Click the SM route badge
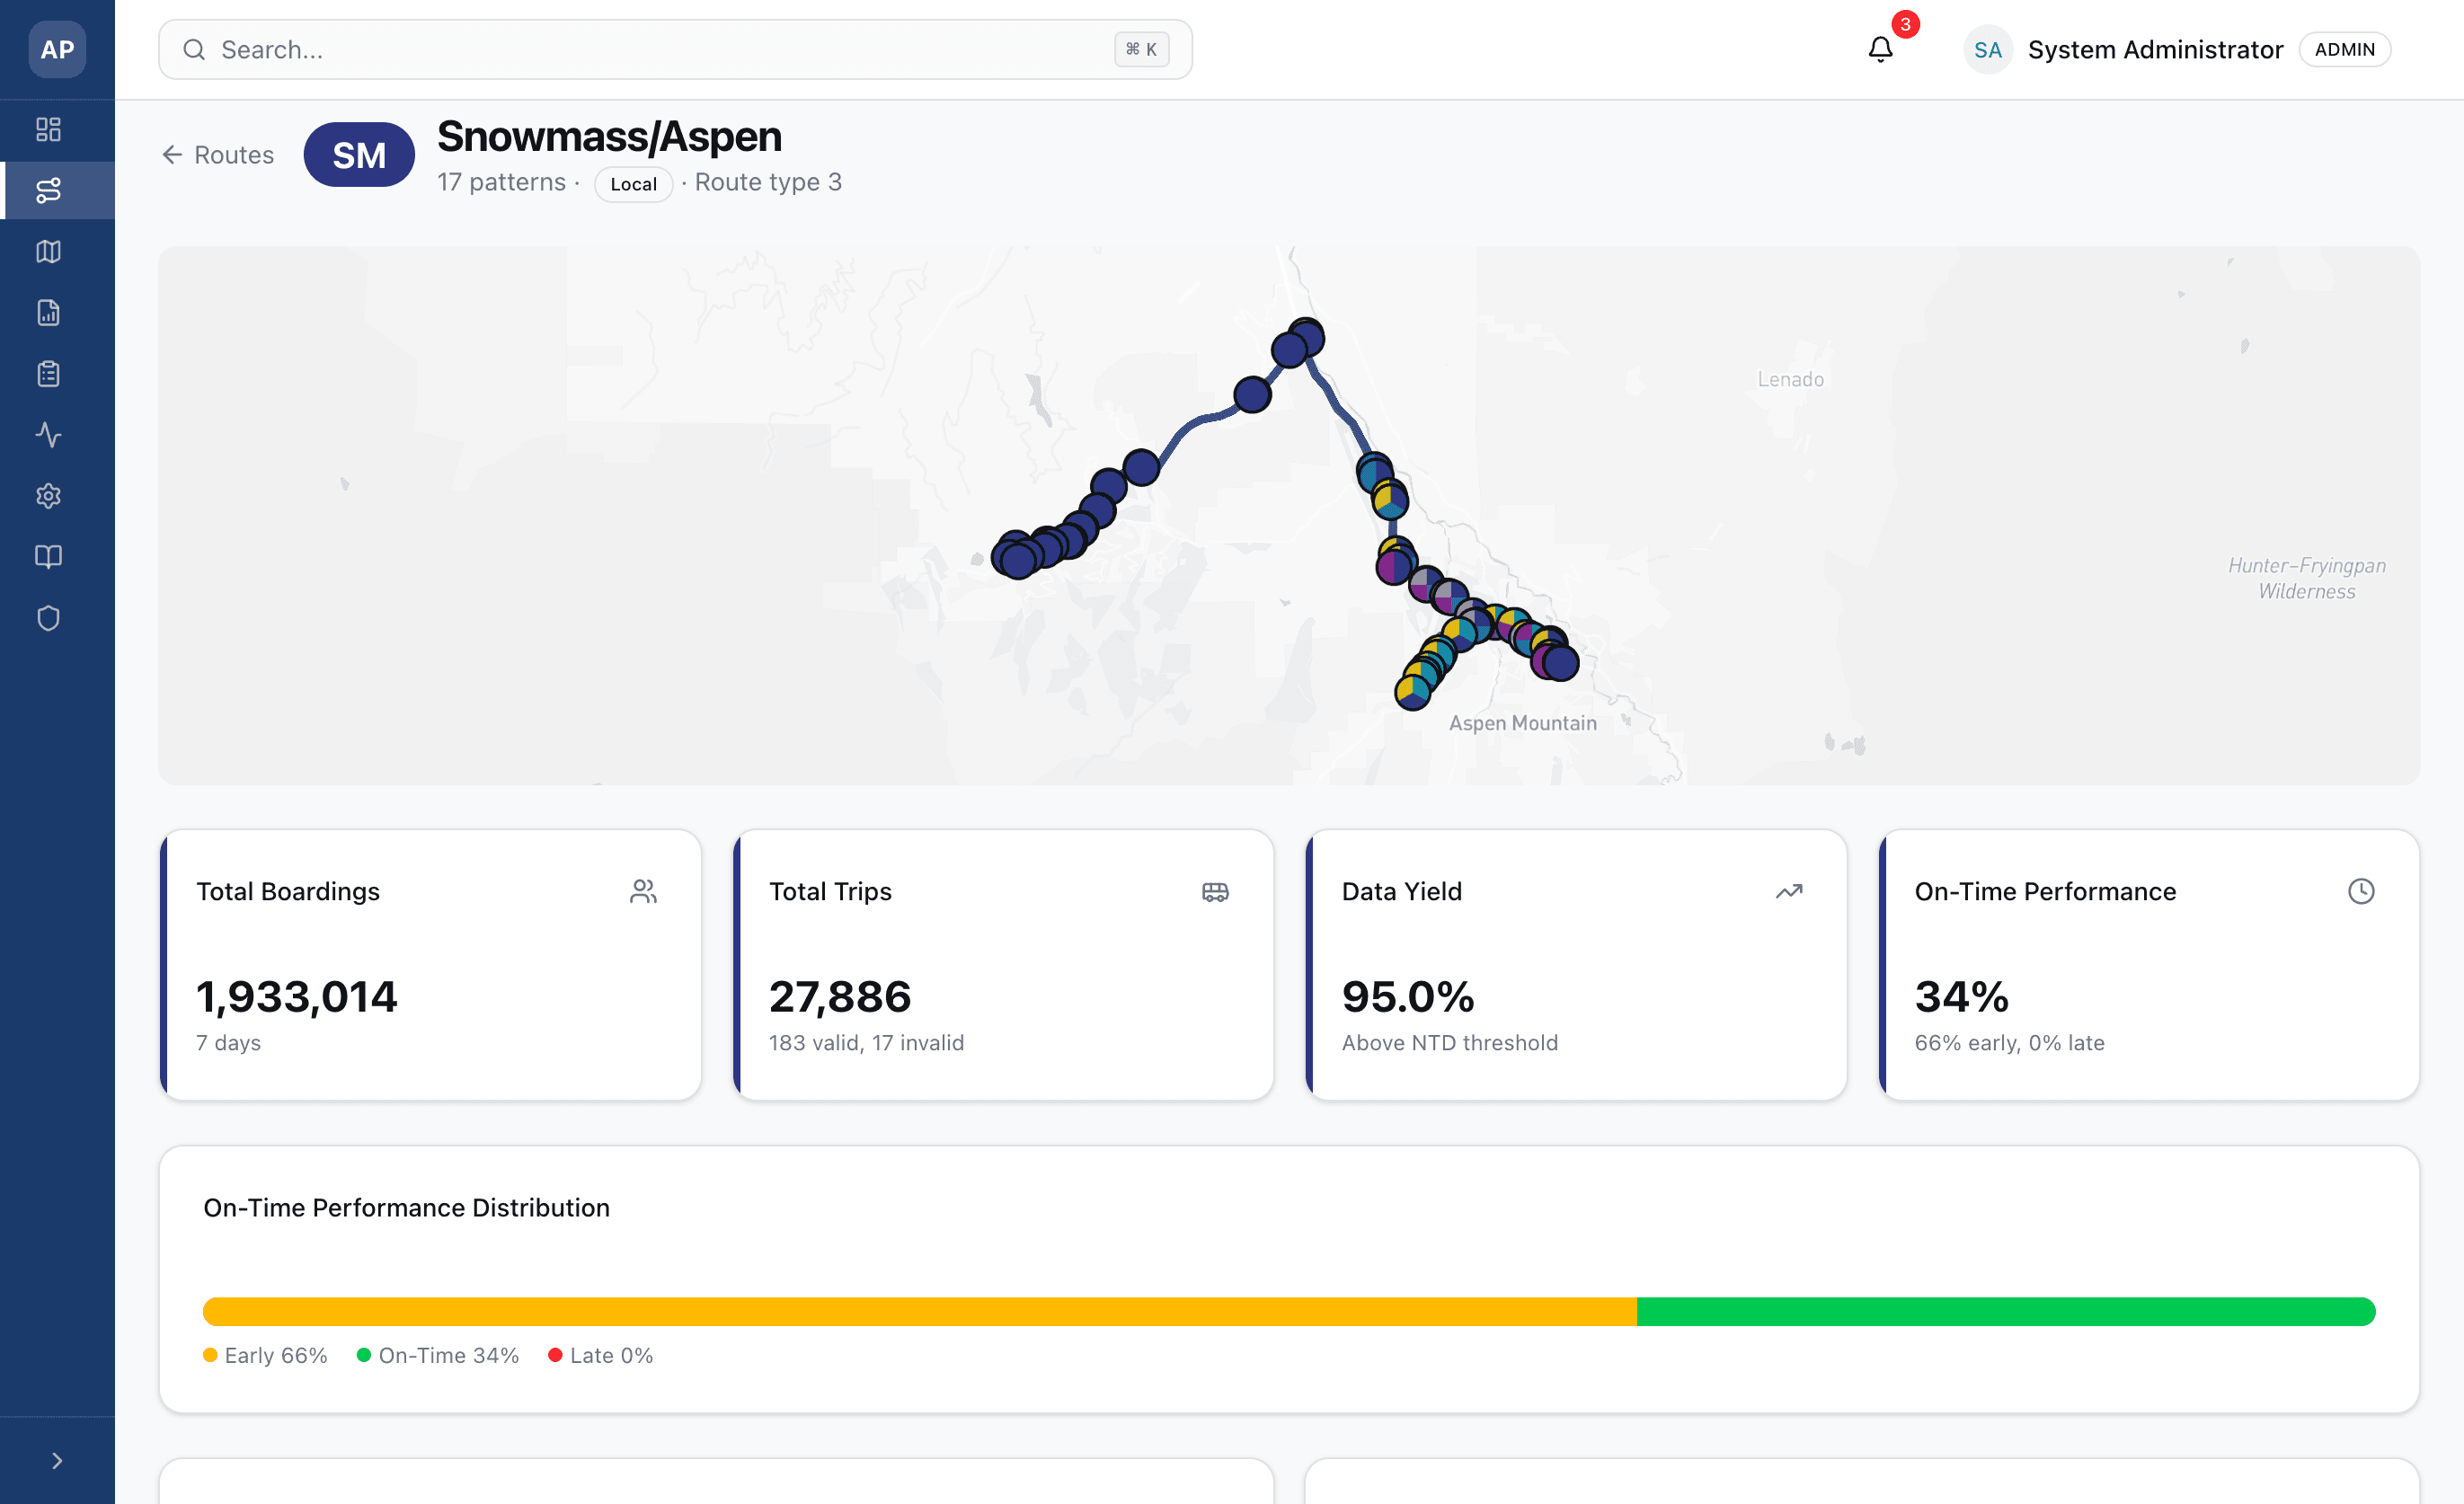The image size is (2464, 1504). point(359,155)
